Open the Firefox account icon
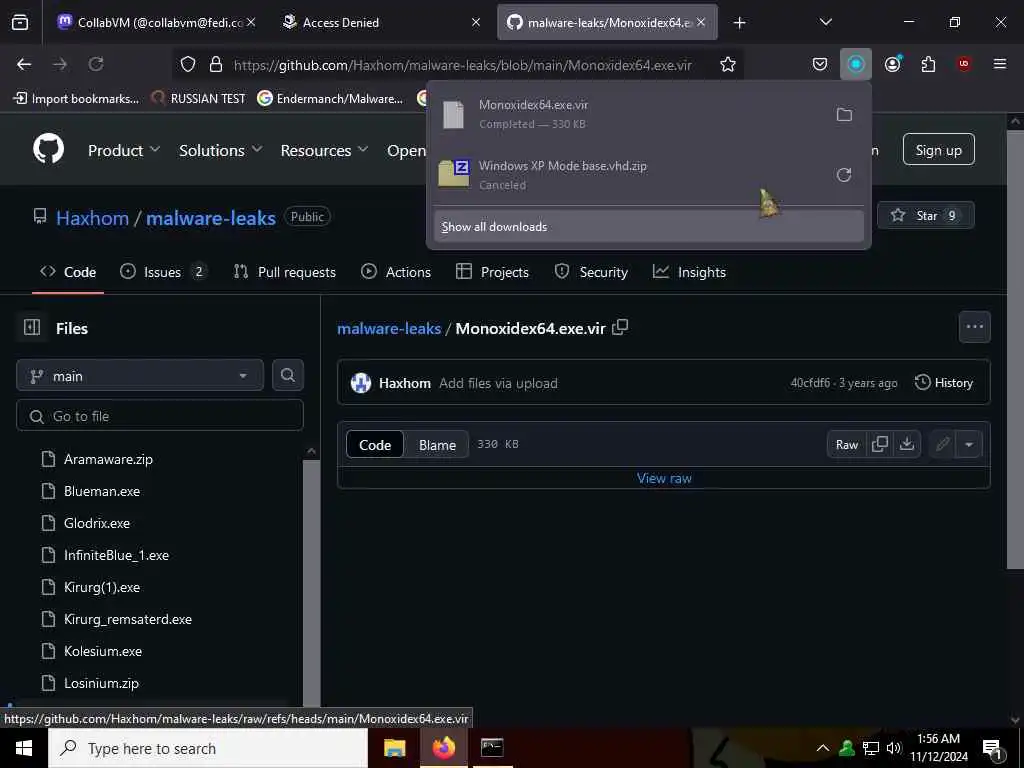 893,64
